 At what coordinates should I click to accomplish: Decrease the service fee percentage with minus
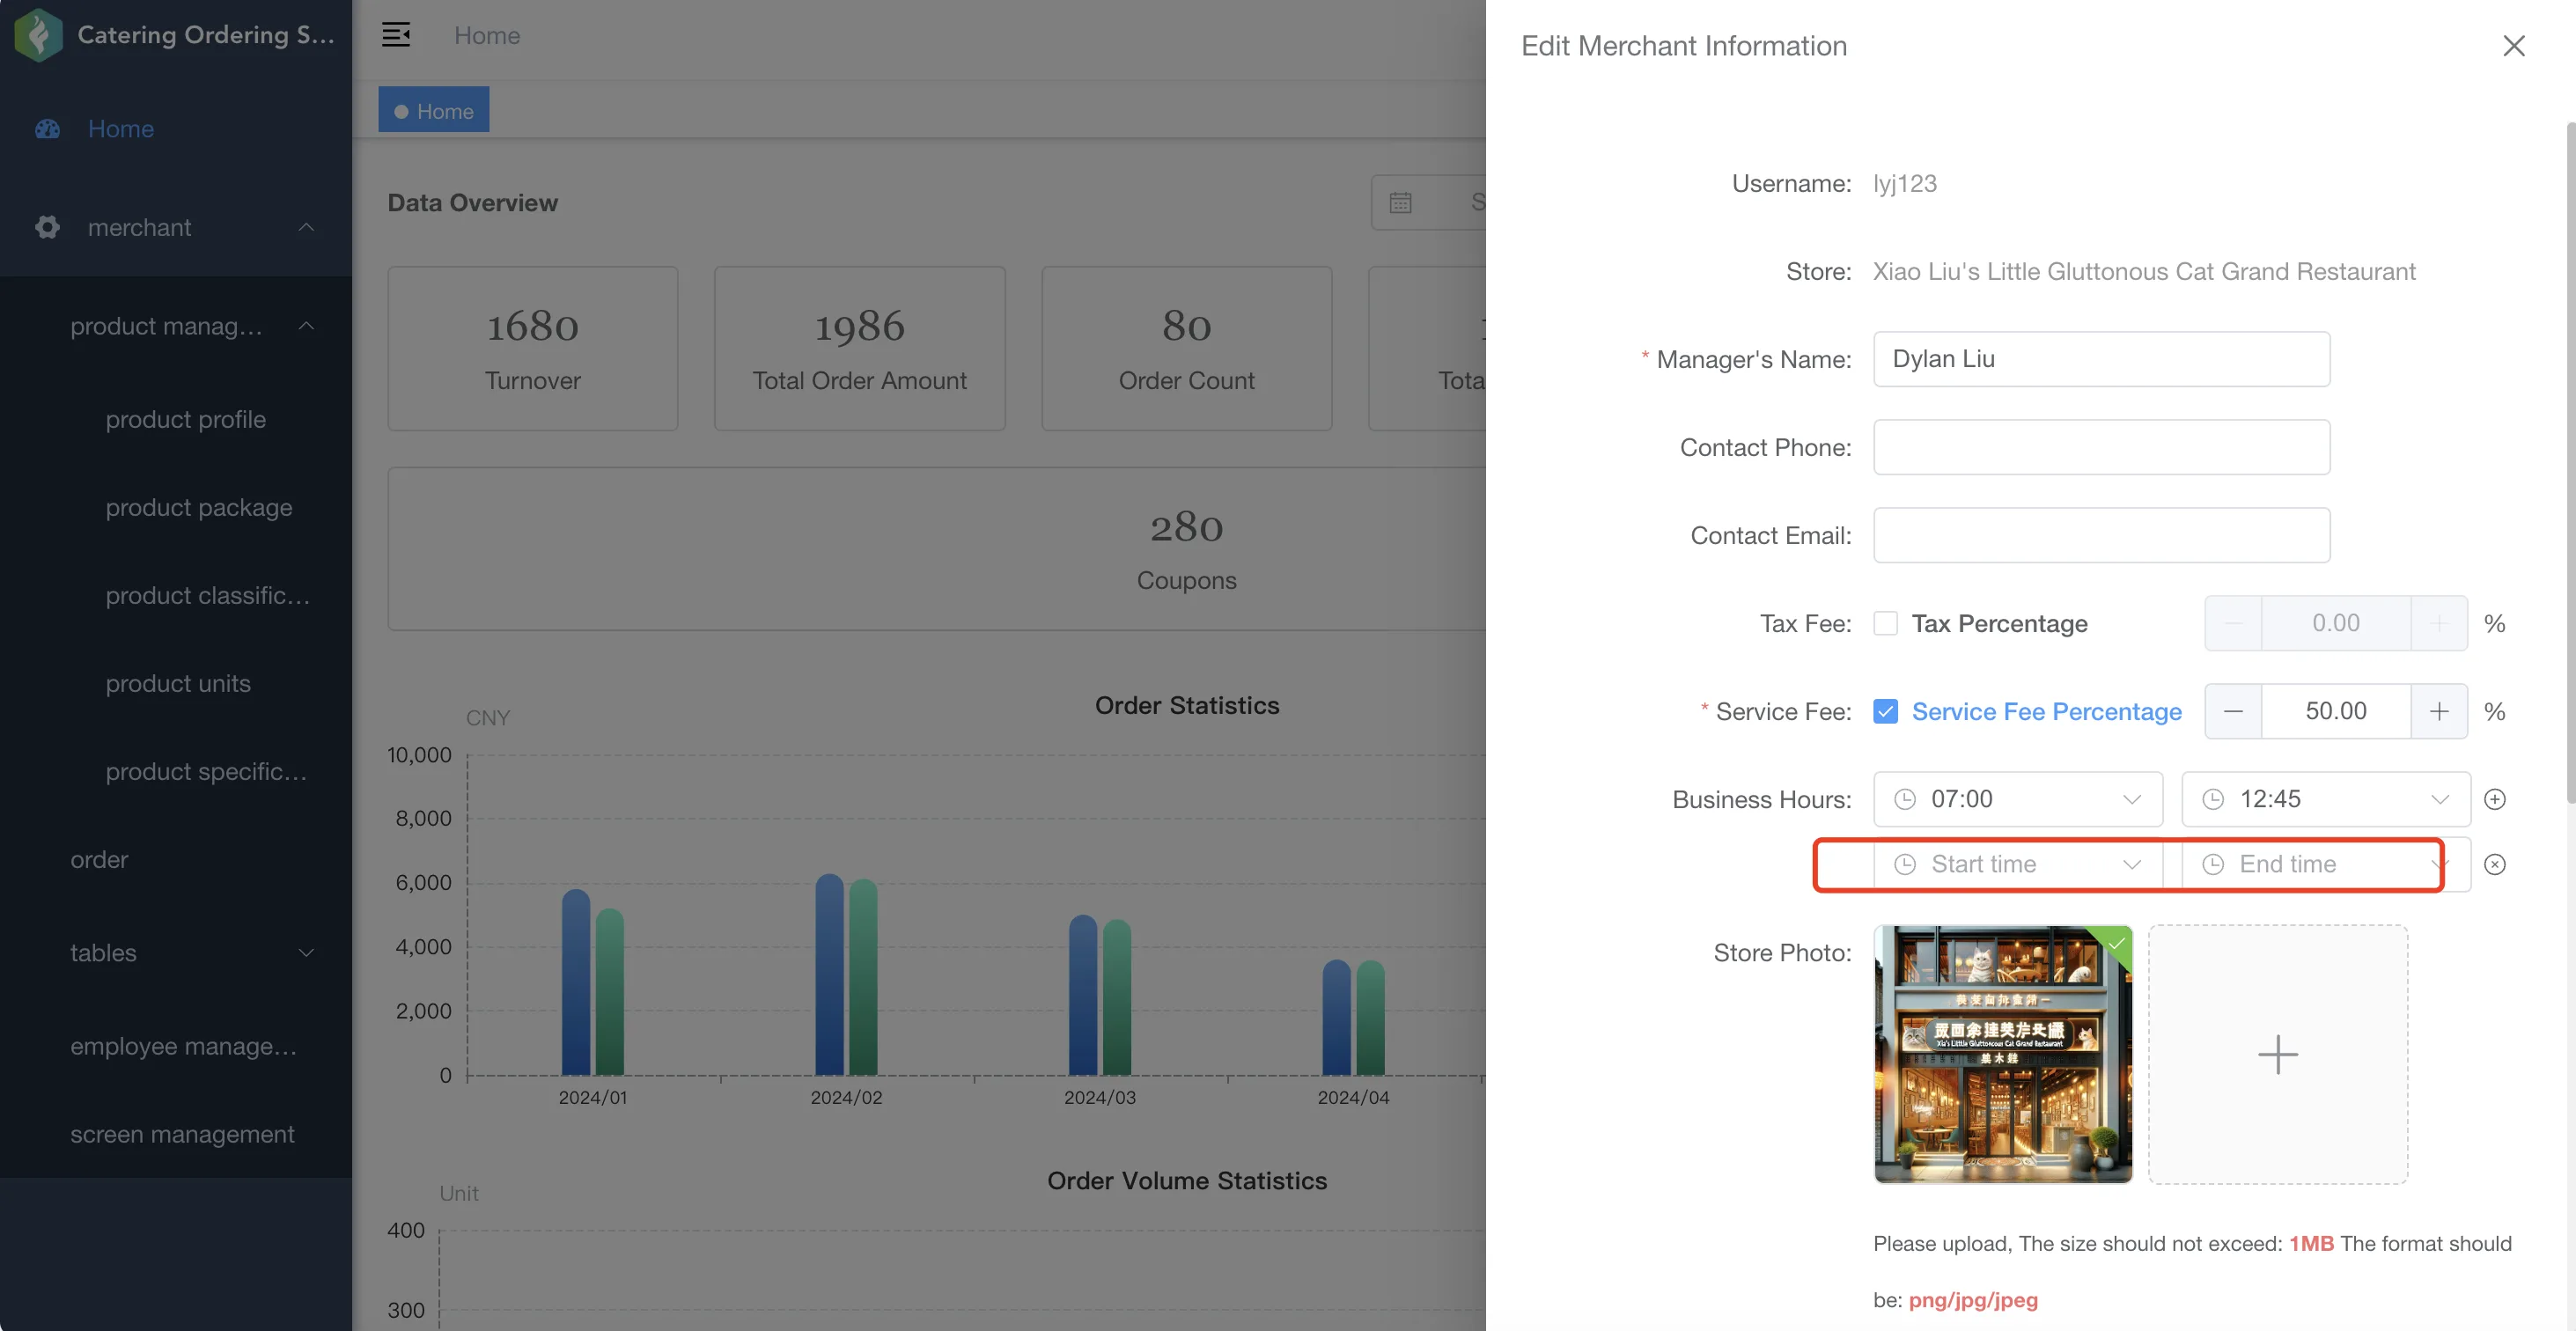pyautogui.click(x=2233, y=711)
